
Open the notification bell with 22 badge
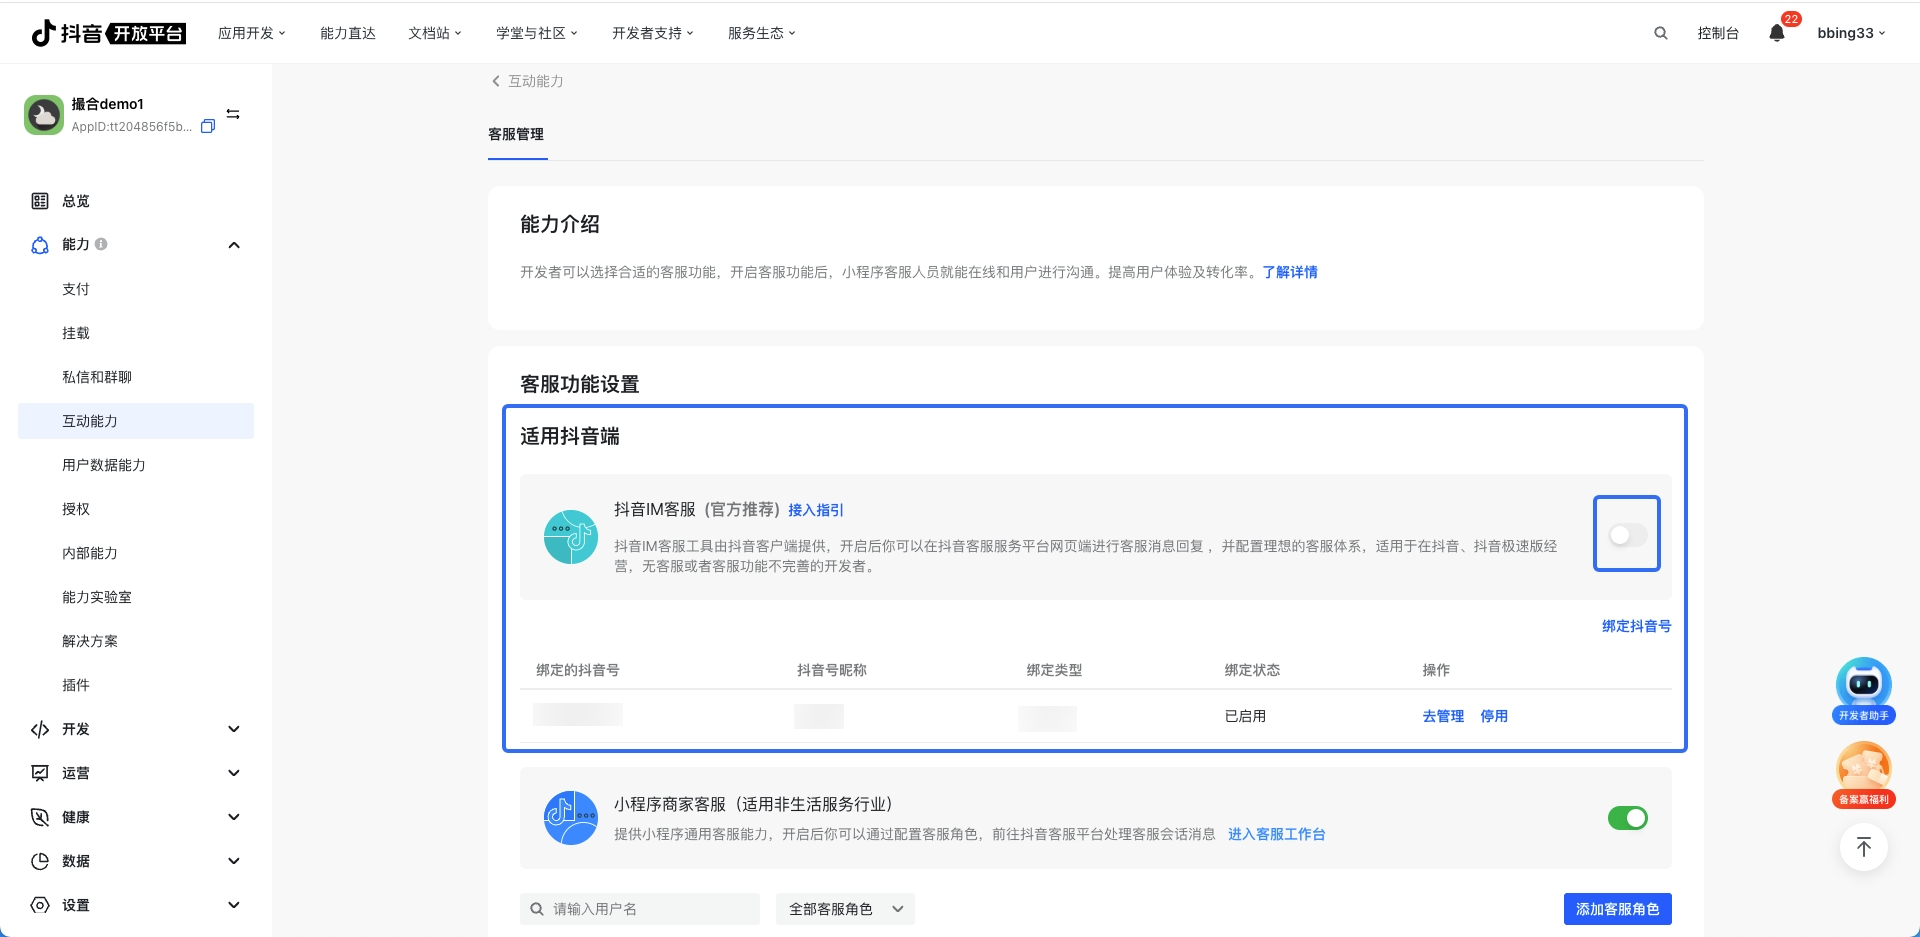click(1777, 33)
